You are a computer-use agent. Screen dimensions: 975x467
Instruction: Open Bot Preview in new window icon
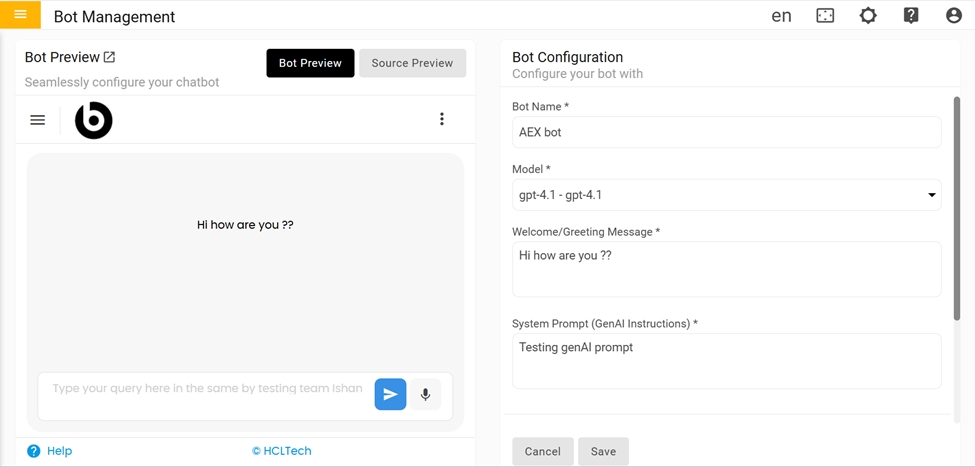point(110,58)
